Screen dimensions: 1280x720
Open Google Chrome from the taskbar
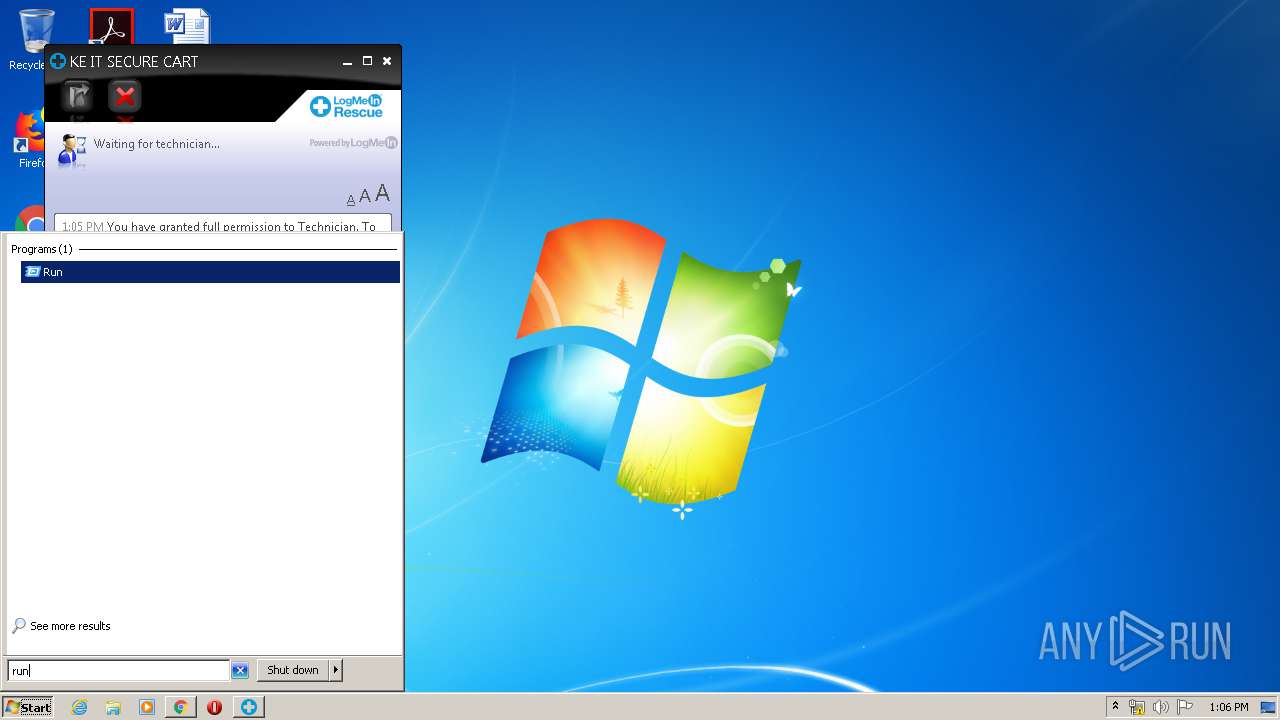point(180,707)
